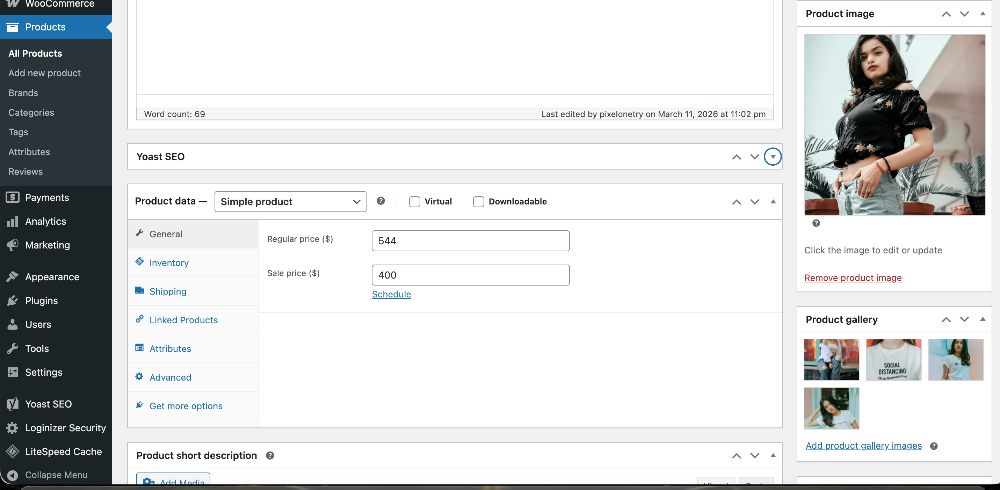
Task: Collapse the Product short description panel
Action: (x=773, y=456)
